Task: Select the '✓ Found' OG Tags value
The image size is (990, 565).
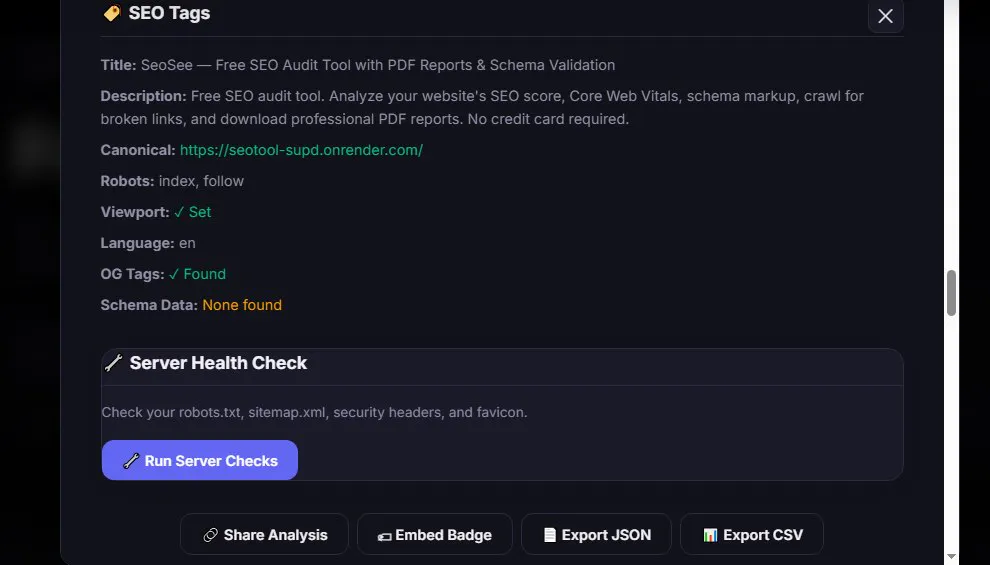Action: tap(197, 274)
